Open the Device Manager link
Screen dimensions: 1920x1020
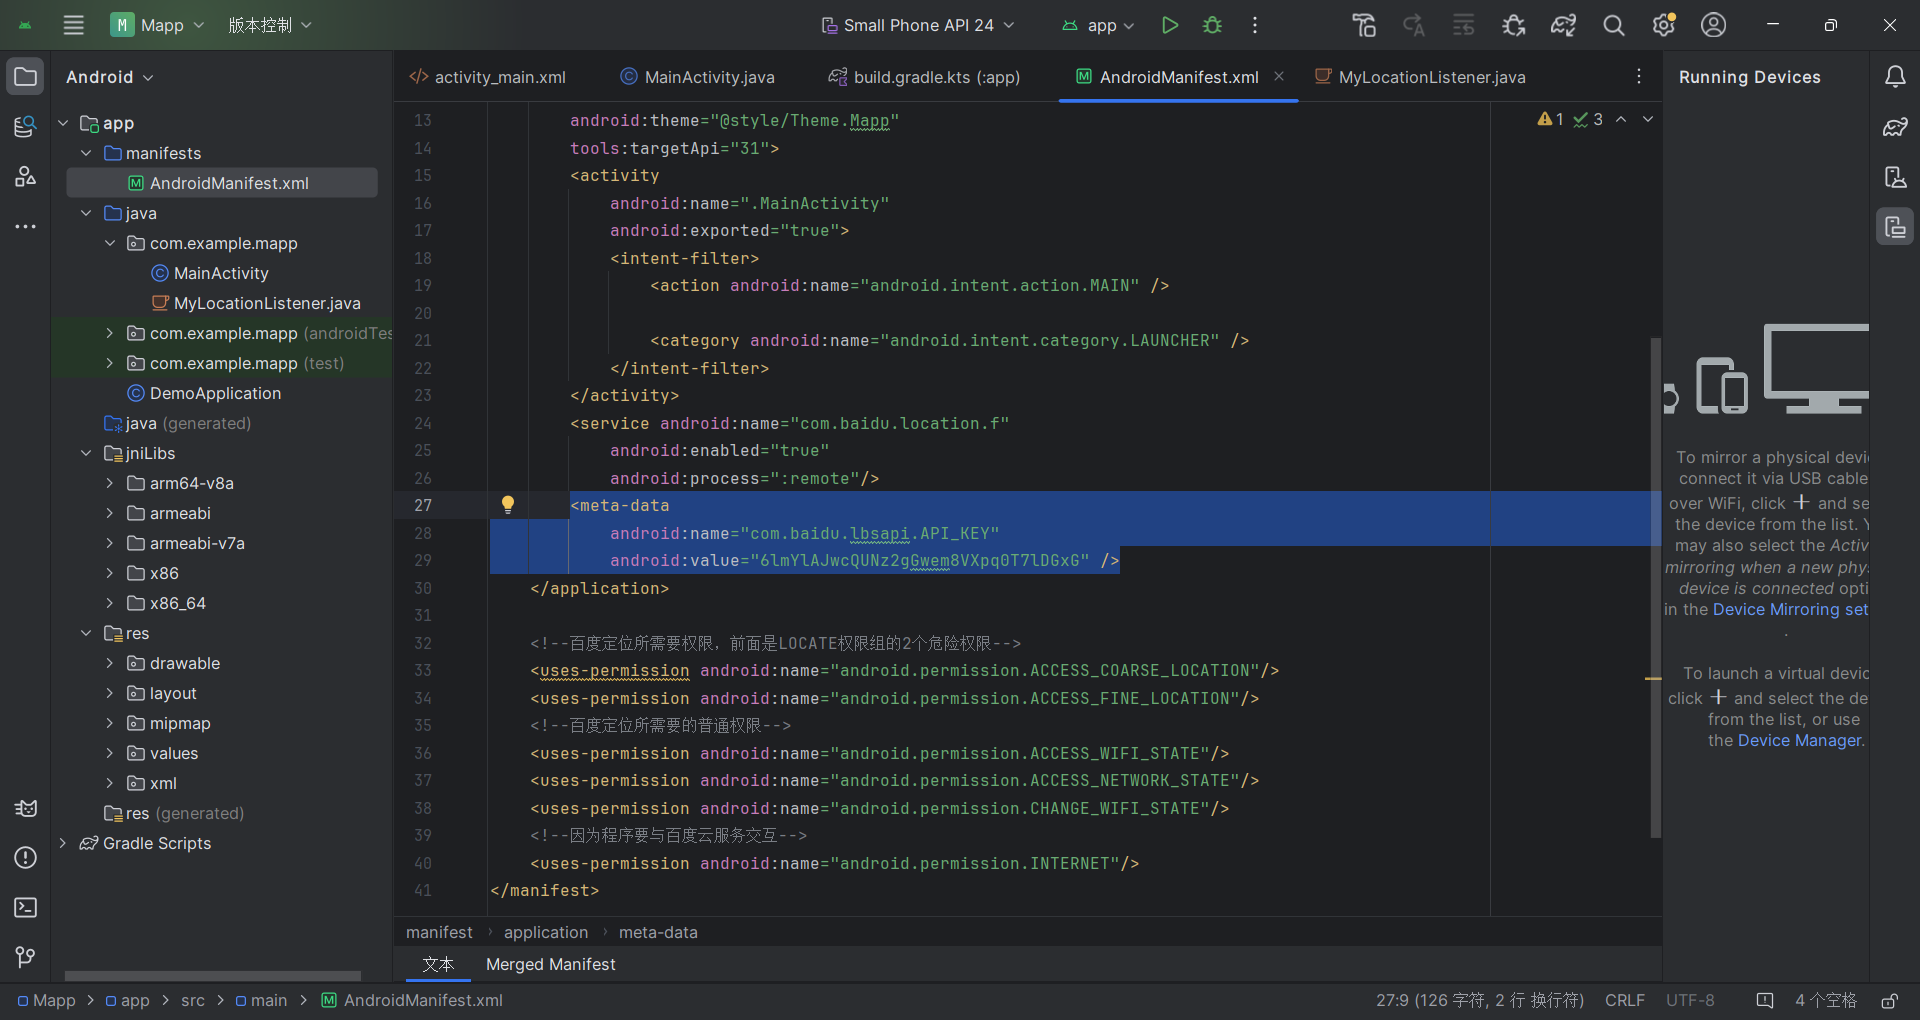point(1800,740)
